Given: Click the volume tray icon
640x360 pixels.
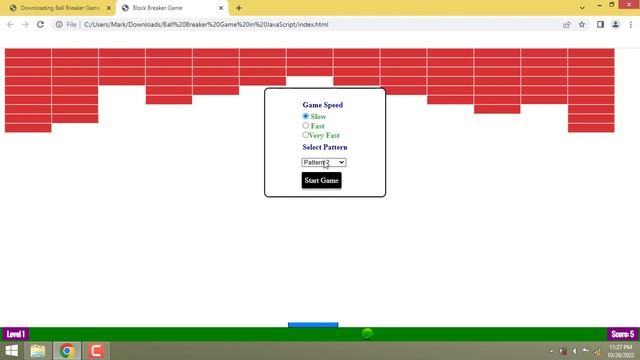Looking at the screenshot, I should click(574, 351).
